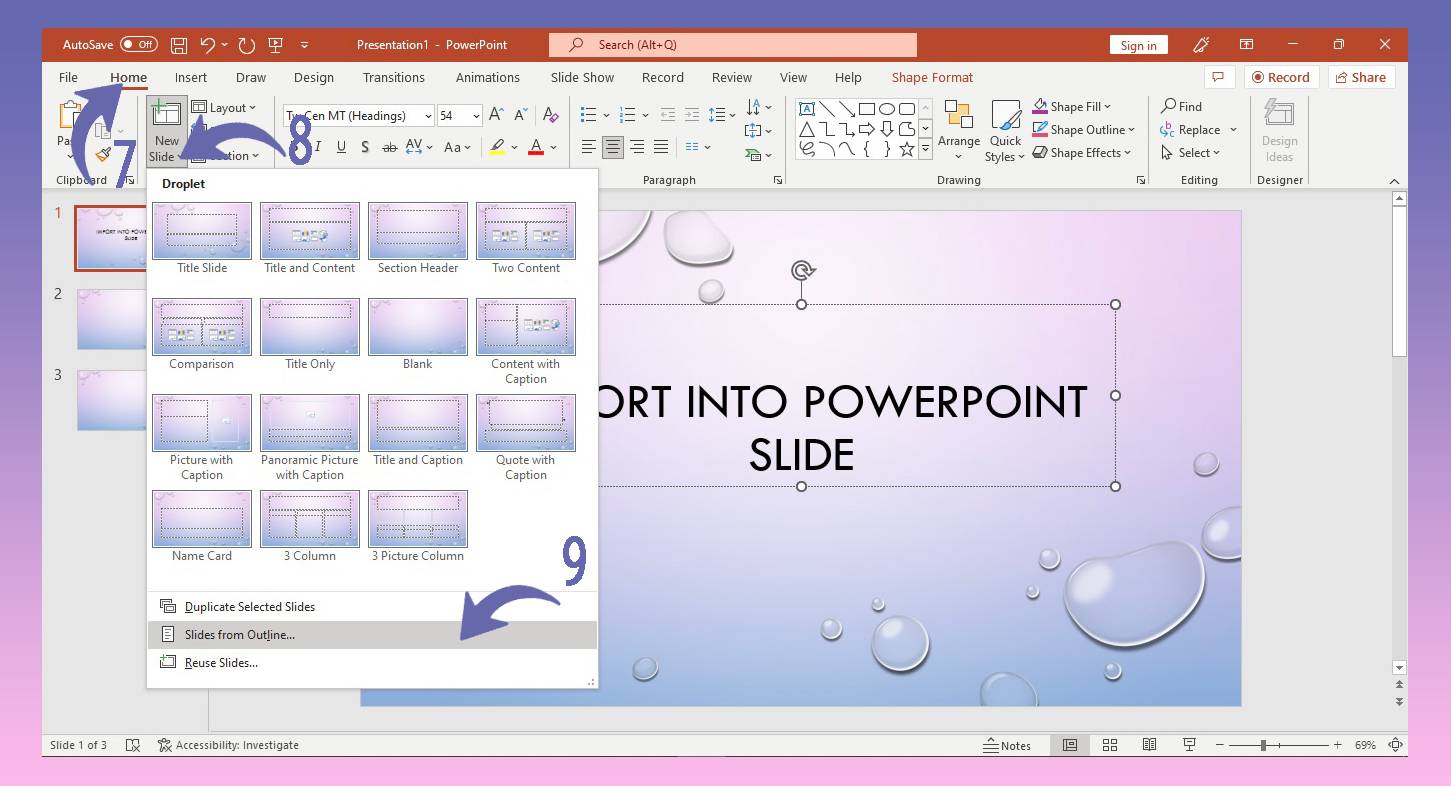Expand the Select dropdown
The width and height of the screenshot is (1451, 786).
click(1216, 153)
